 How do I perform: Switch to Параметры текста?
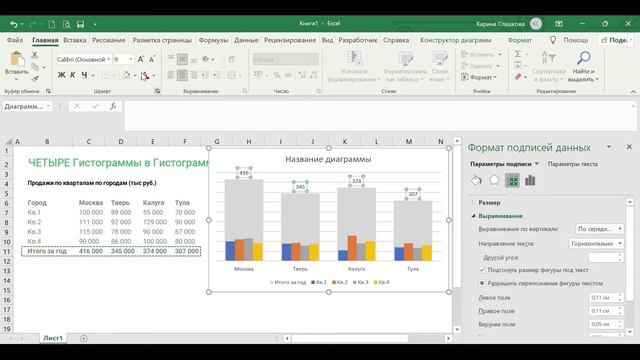[x=573, y=164]
